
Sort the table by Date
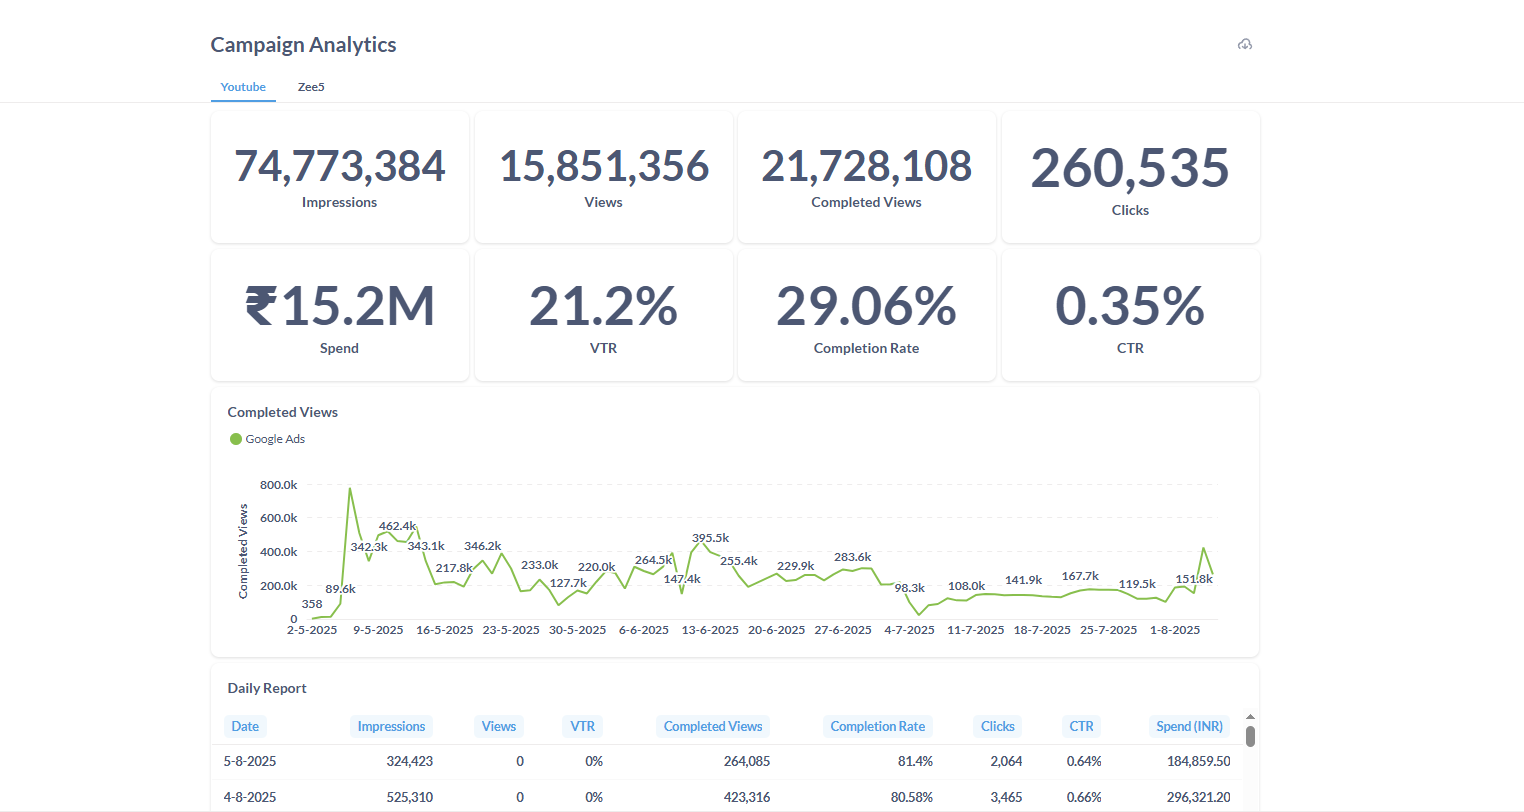[245, 726]
